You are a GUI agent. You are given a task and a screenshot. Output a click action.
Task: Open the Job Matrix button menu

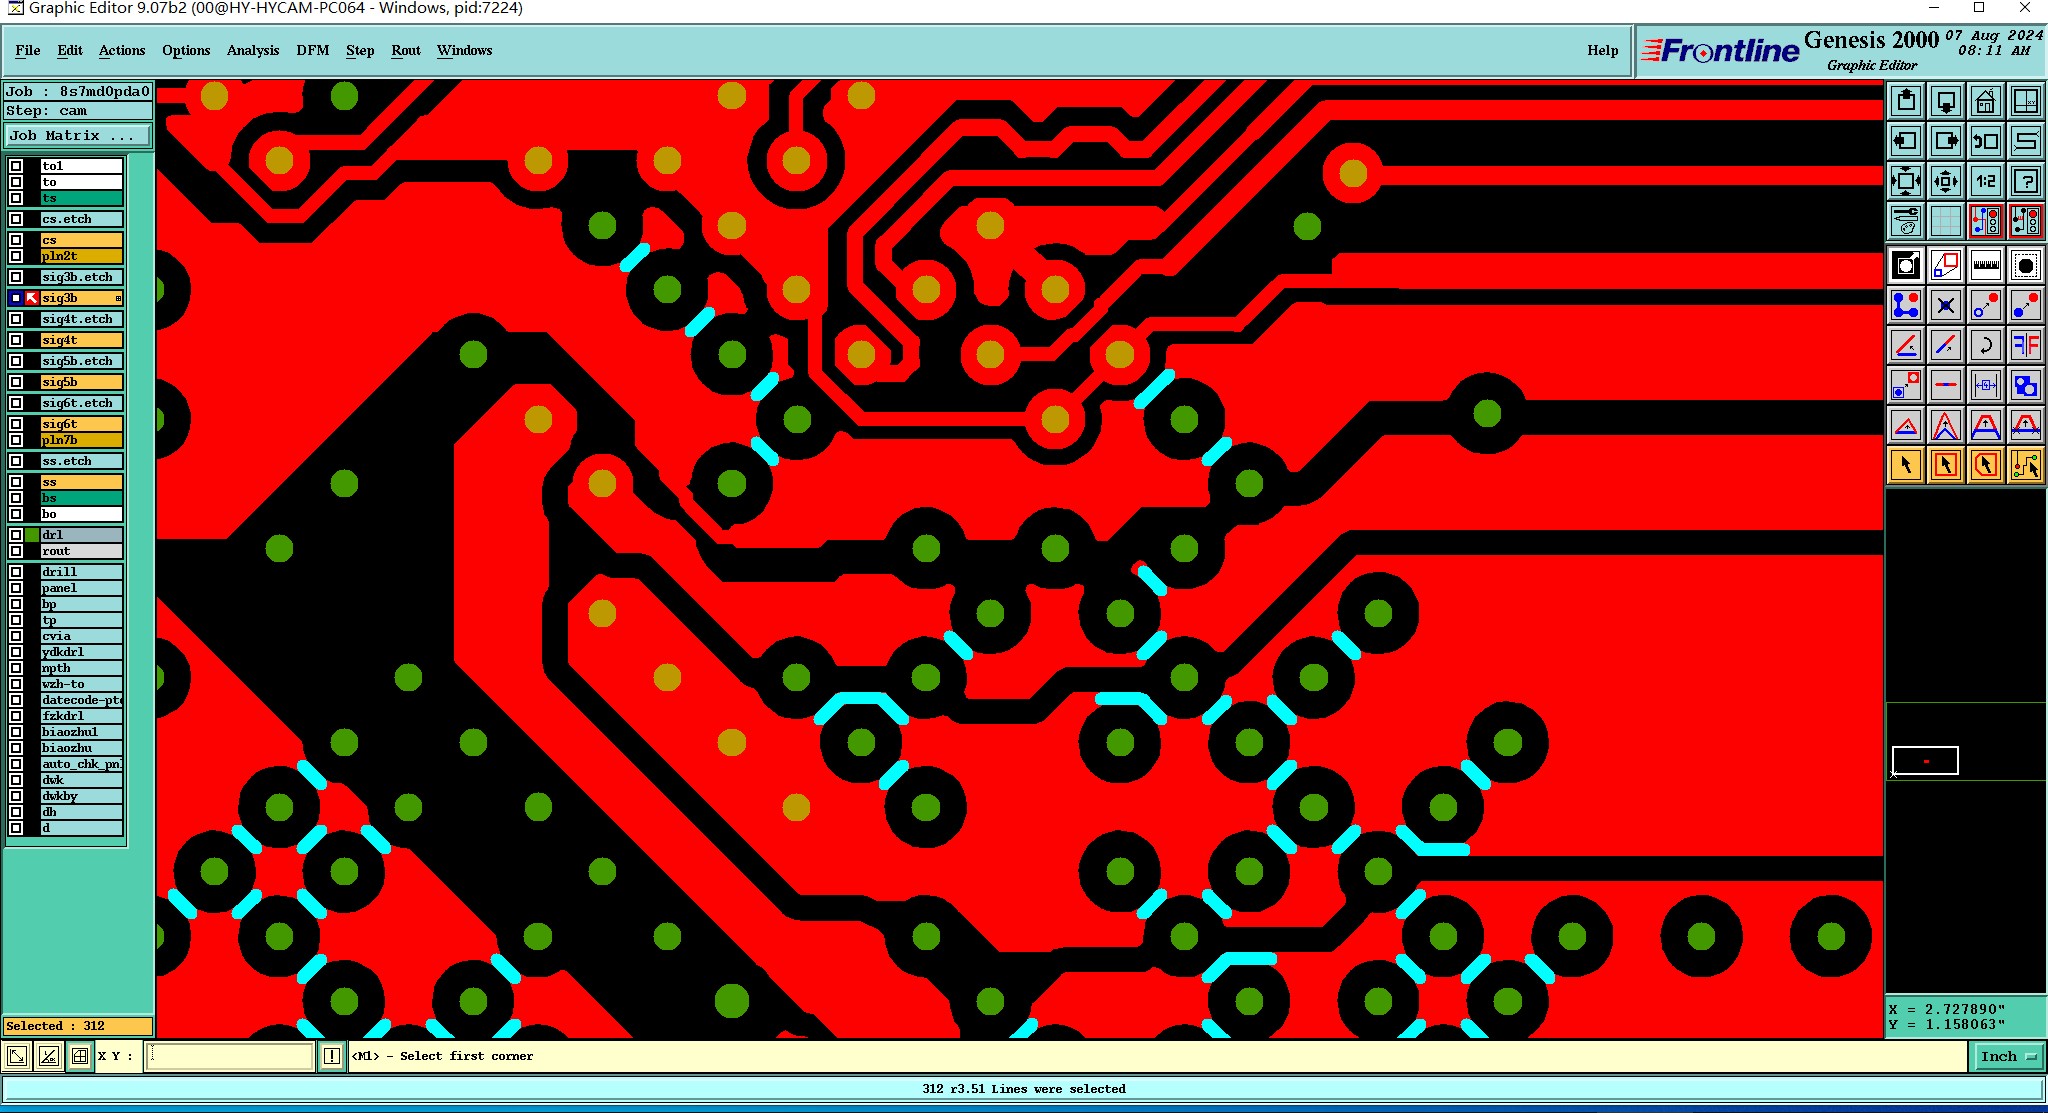click(78, 136)
